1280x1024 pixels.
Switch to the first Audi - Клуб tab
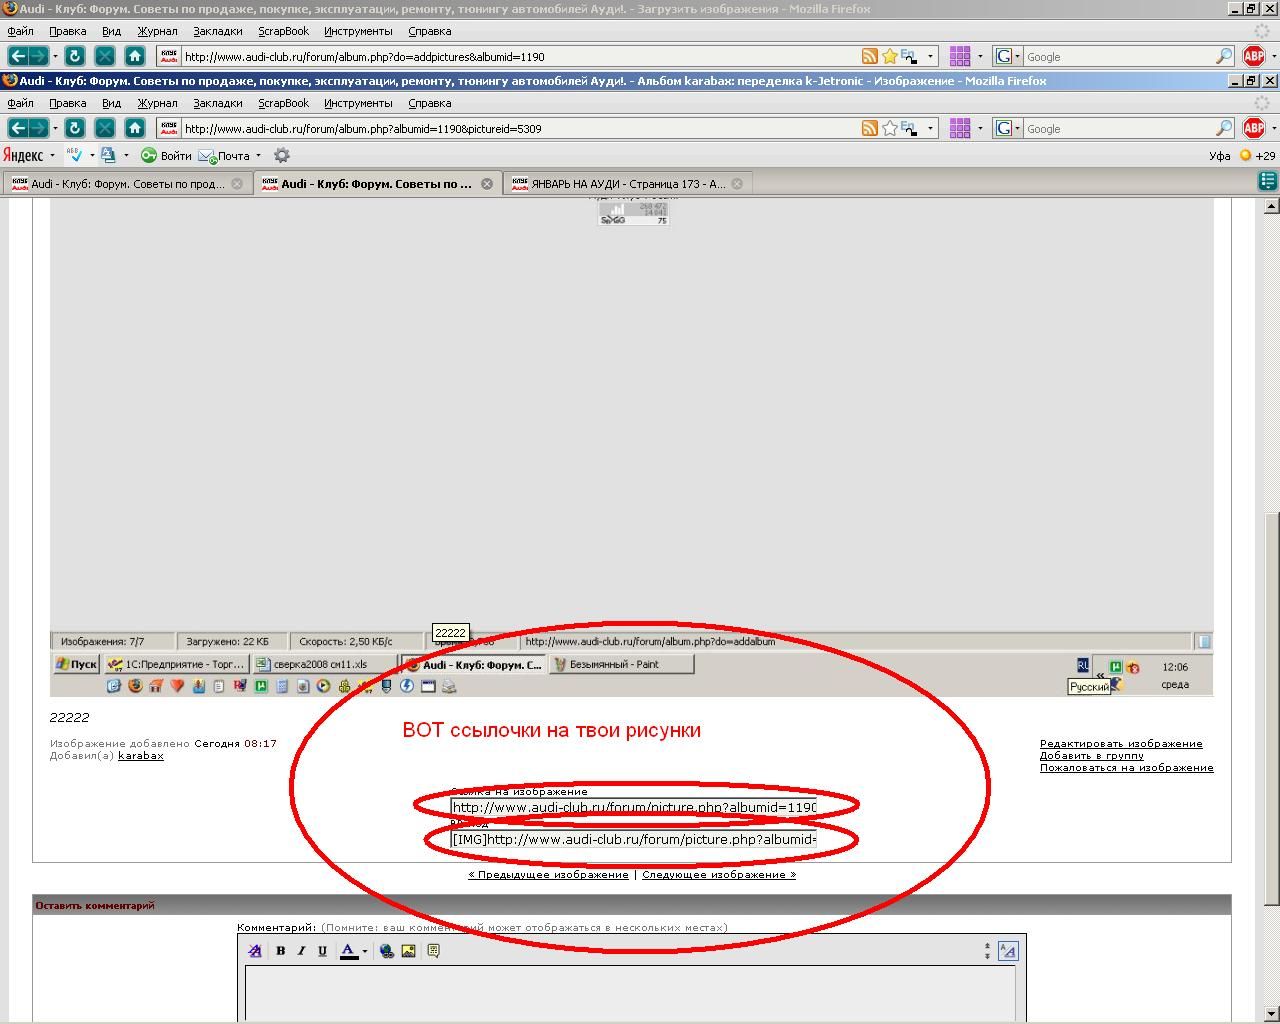(127, 184)
